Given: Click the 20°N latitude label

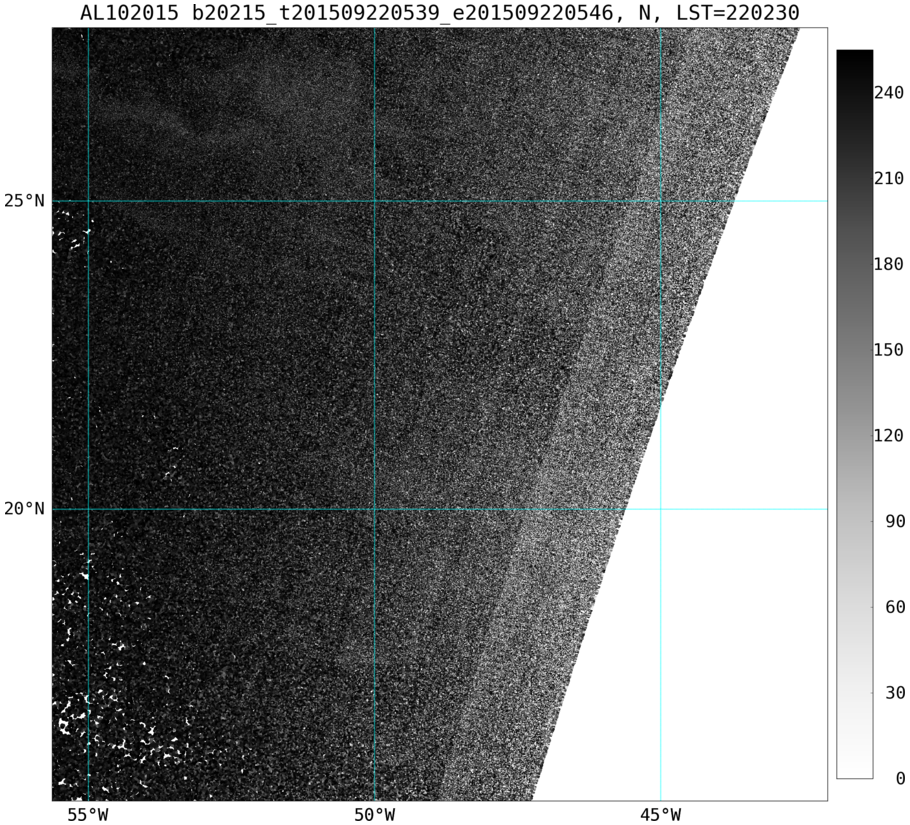Looking at the screenshot, I should coord(24,509).
